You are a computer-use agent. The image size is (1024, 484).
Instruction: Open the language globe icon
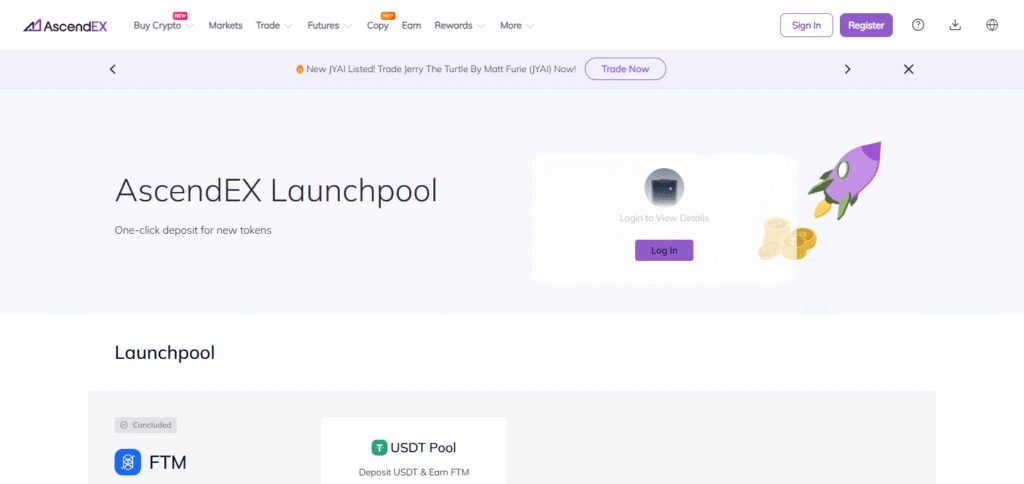[992, 25]
